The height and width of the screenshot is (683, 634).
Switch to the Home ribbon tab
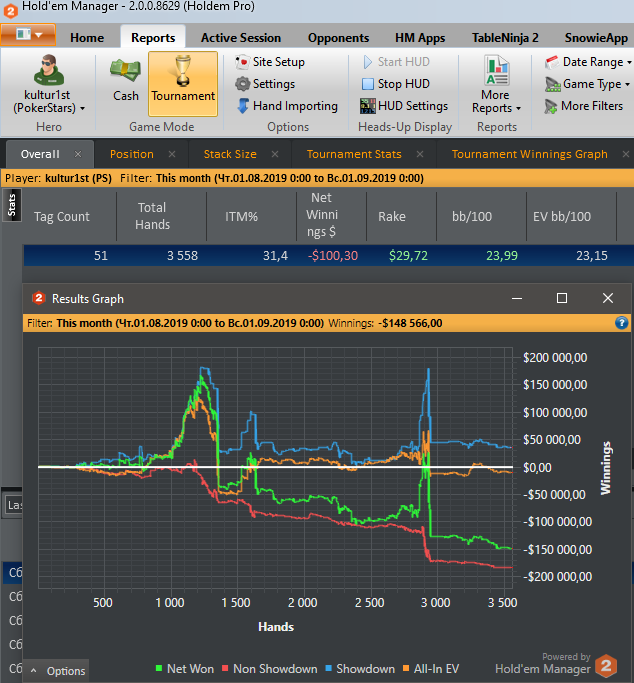pos(87,38)
